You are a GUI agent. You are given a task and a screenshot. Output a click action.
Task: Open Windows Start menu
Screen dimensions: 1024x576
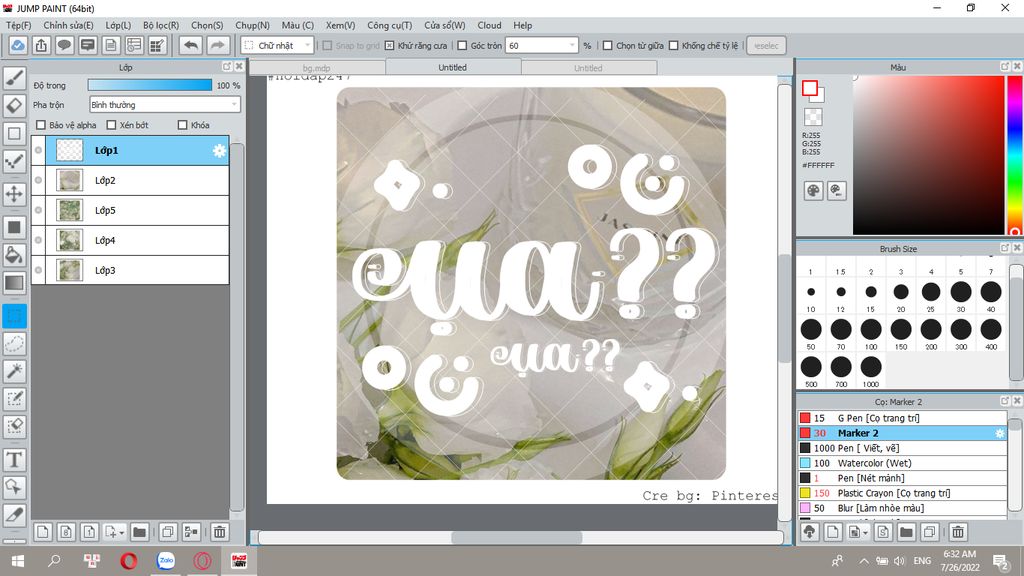tap(18, 561)
